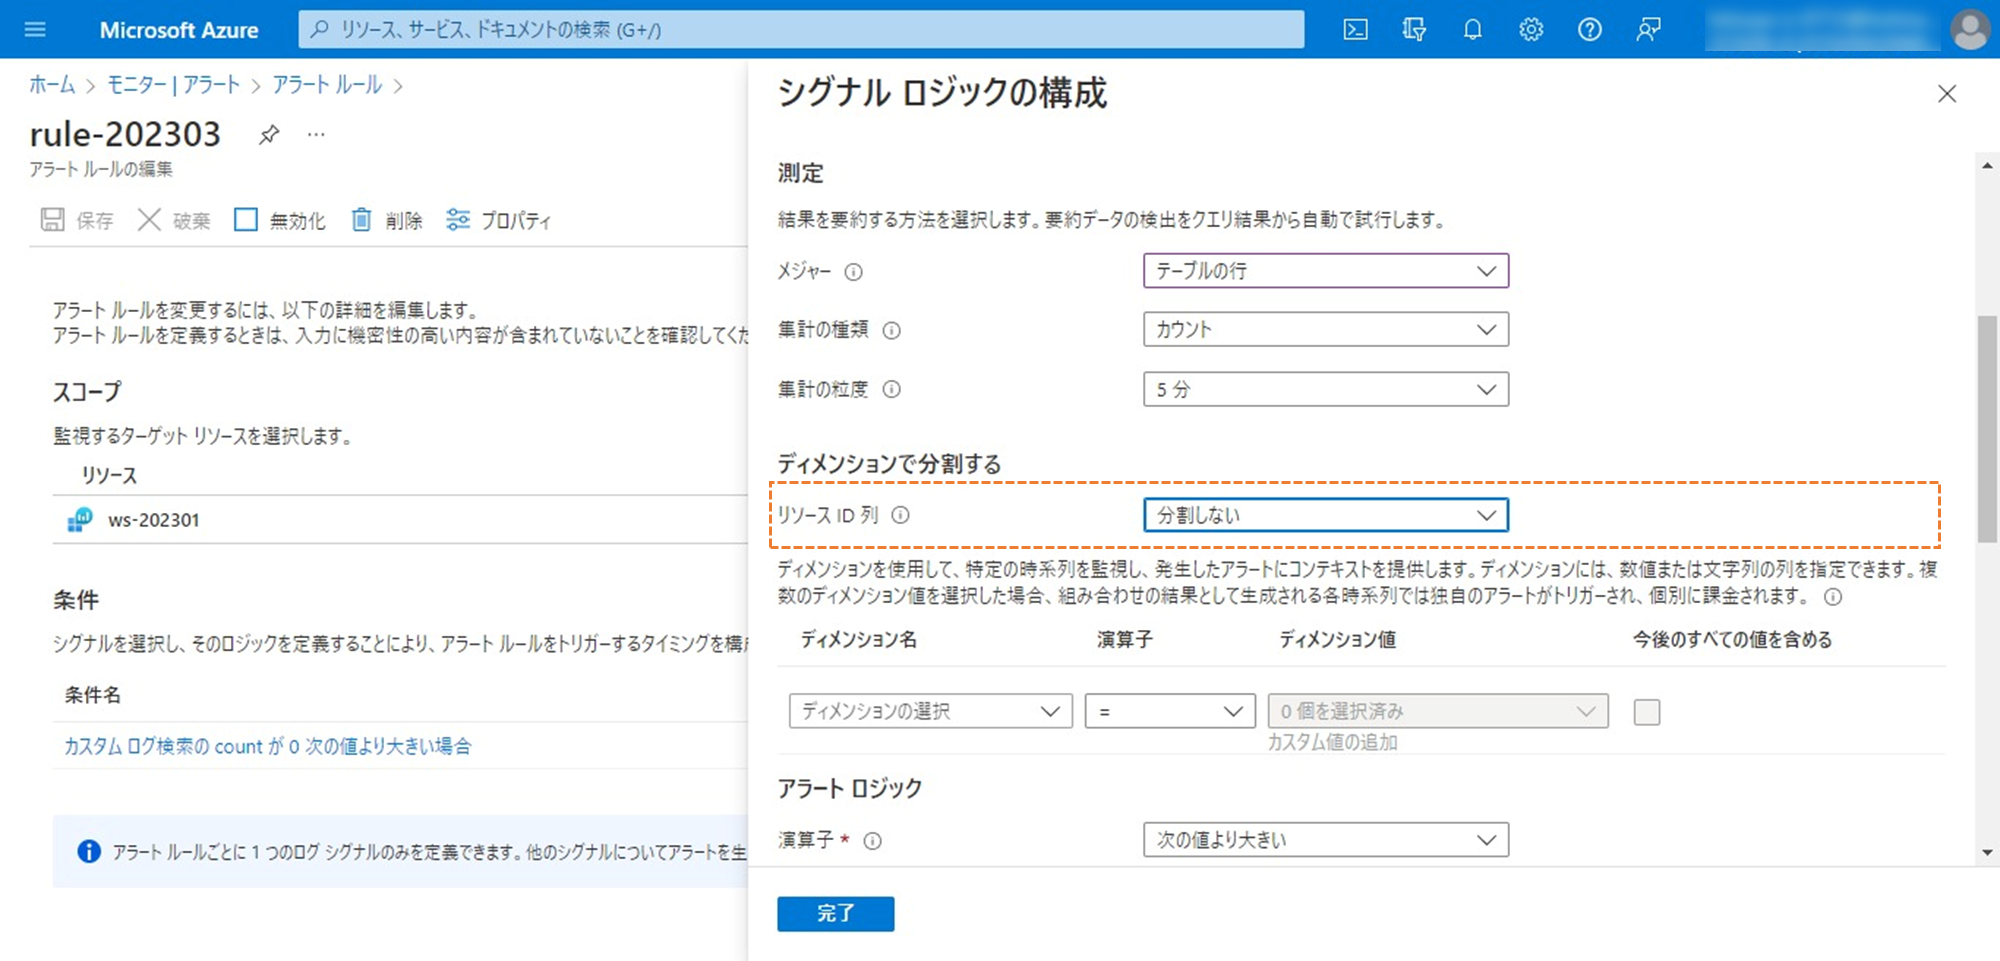Show info tooltip for 集計の粒度
Screen dimensions: 2000x961
891,389
